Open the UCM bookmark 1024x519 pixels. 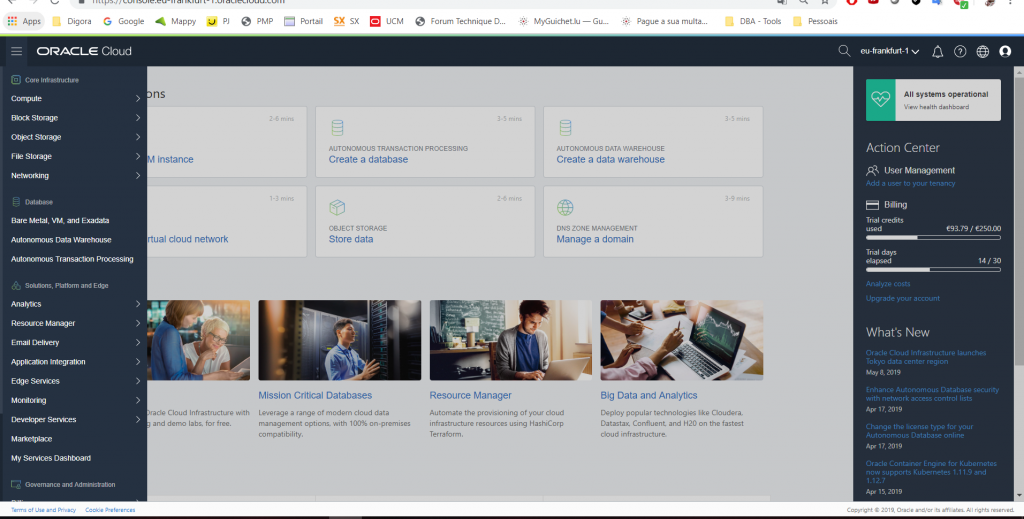[x=387, y=21]
